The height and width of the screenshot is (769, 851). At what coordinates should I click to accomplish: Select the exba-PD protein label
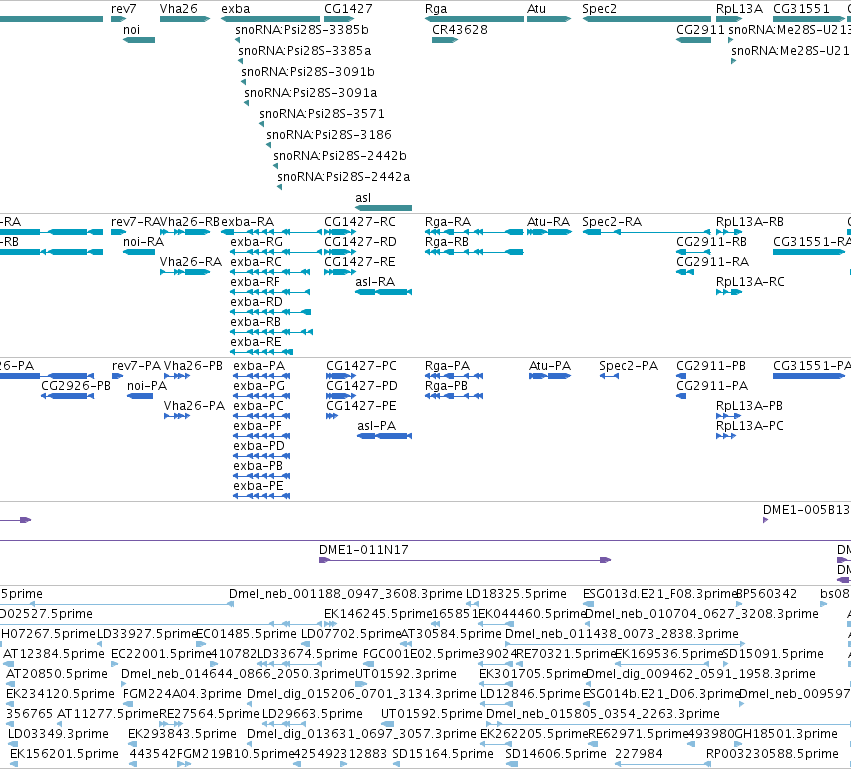click(x=258, y=446)
